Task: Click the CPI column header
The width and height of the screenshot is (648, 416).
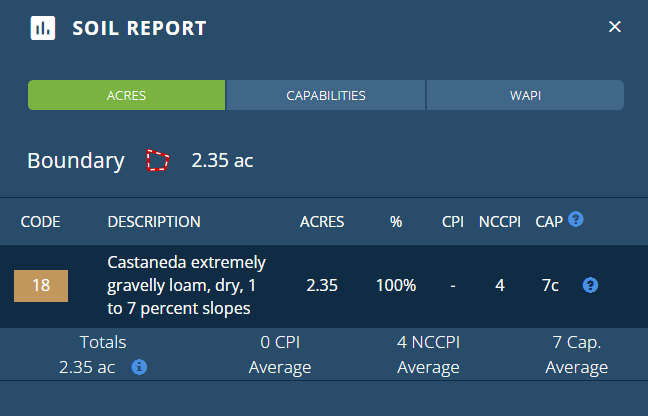Action: (453, 222)
